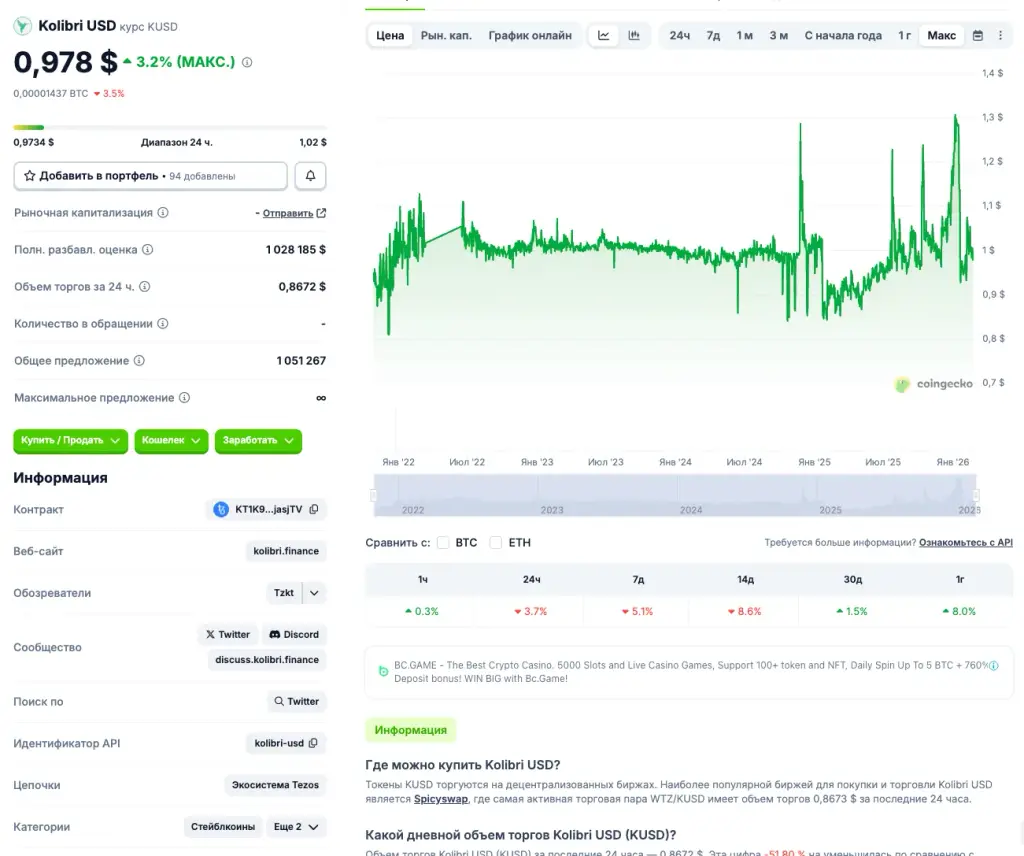
Task: Open the Spicyswap exchange link
Action: point(441,799)
